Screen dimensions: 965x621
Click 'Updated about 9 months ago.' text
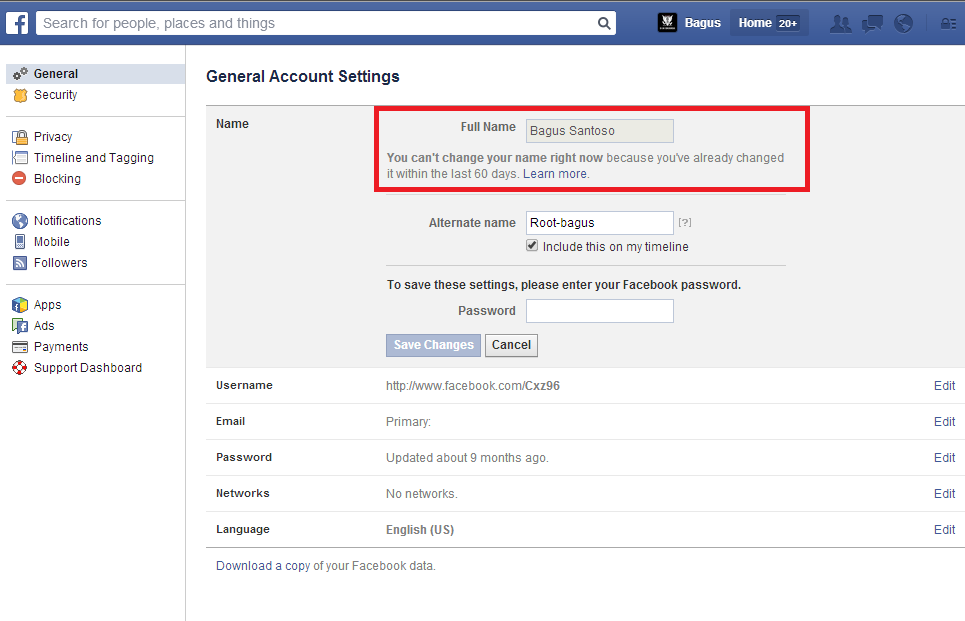(467, 458)
